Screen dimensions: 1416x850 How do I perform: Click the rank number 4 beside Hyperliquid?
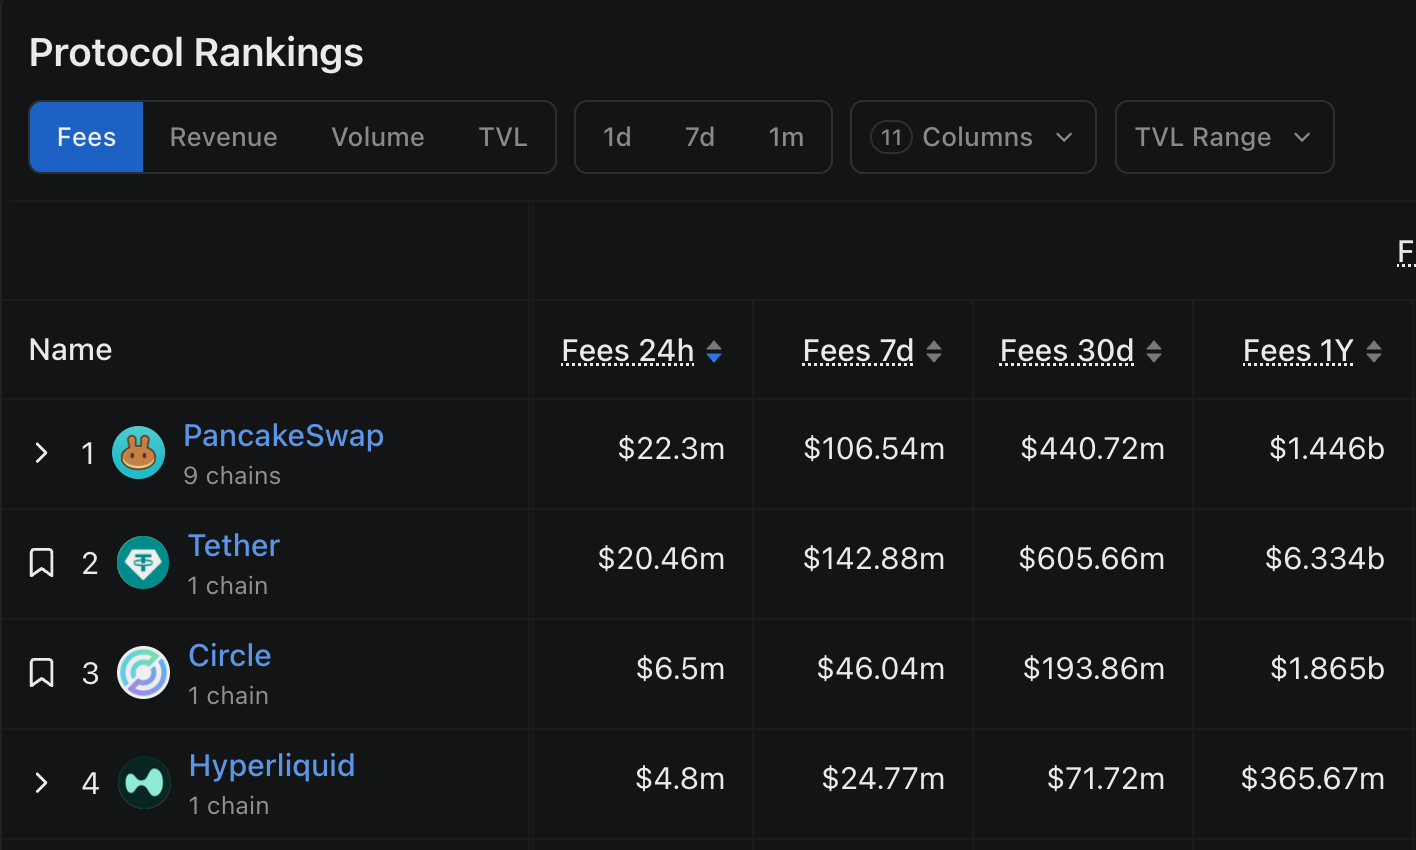coord(90,783)
